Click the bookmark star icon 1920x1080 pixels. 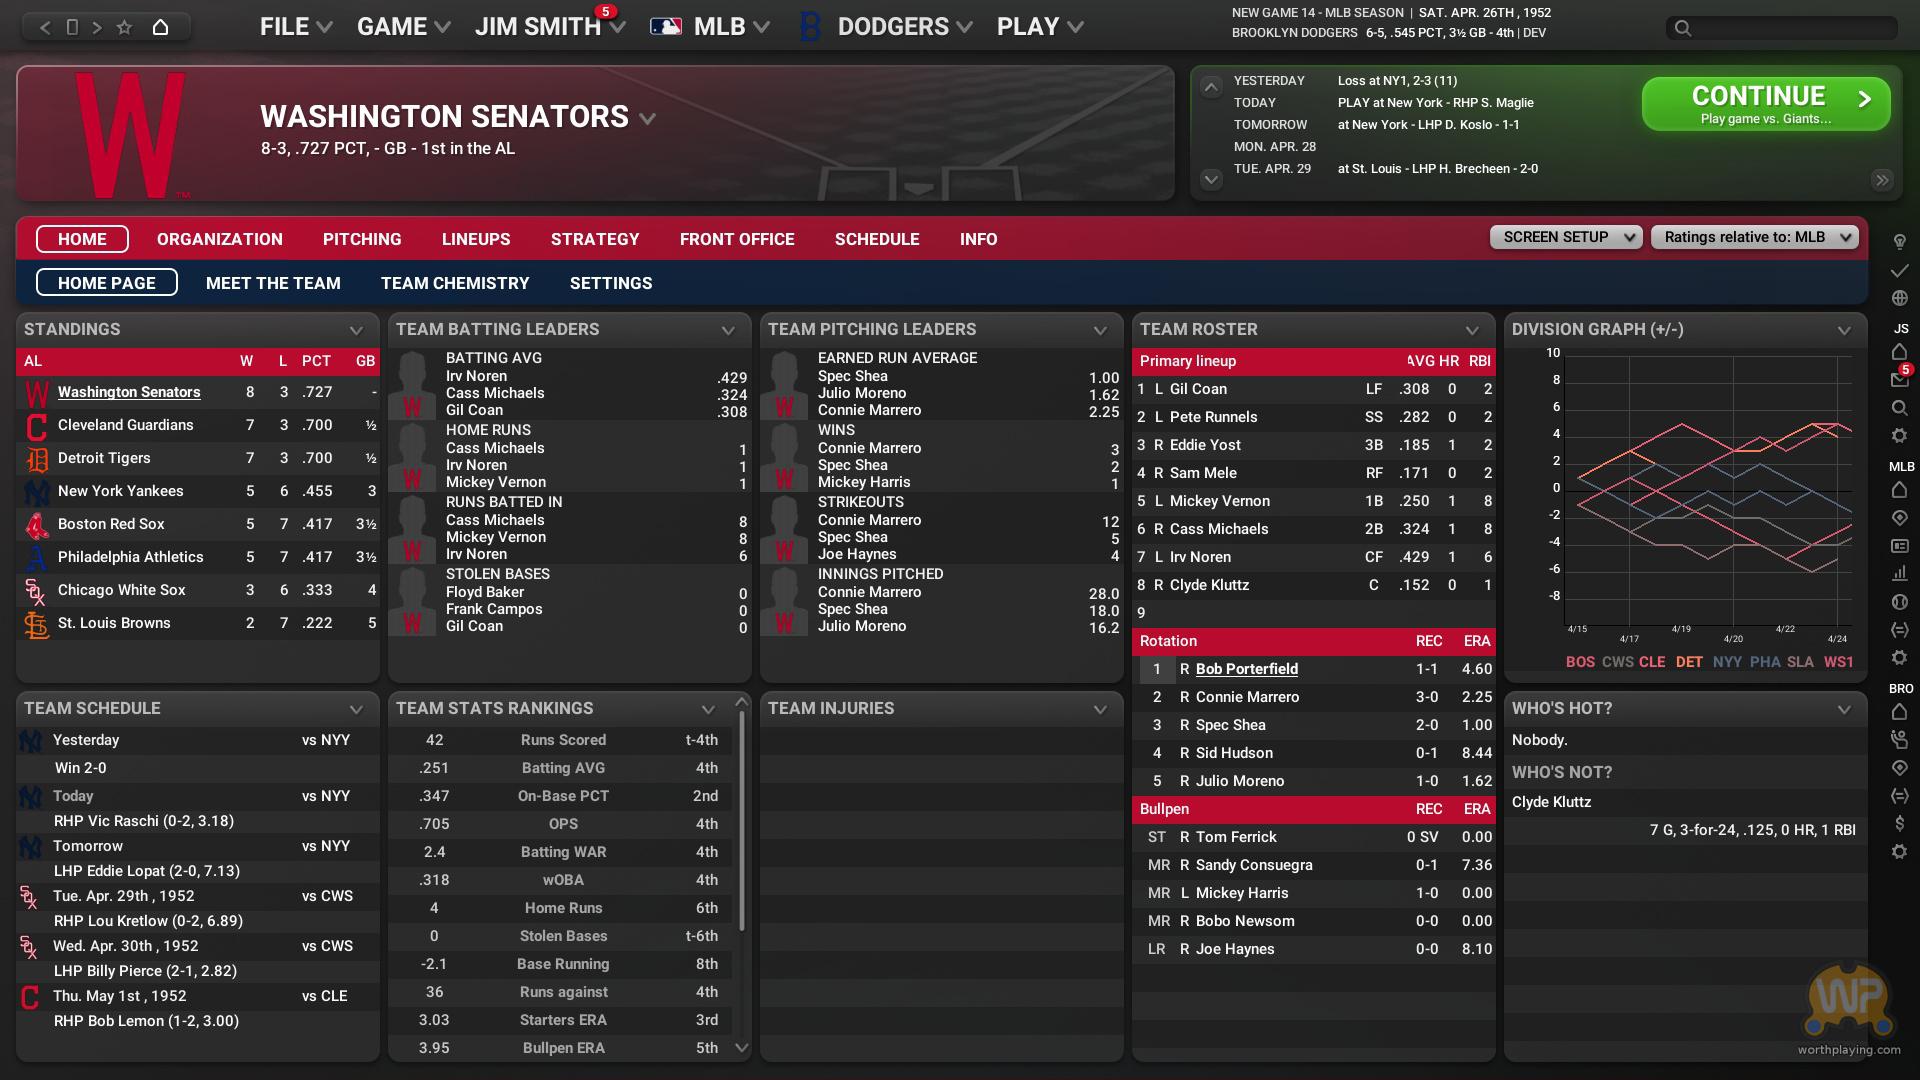(x=124, y=27)
